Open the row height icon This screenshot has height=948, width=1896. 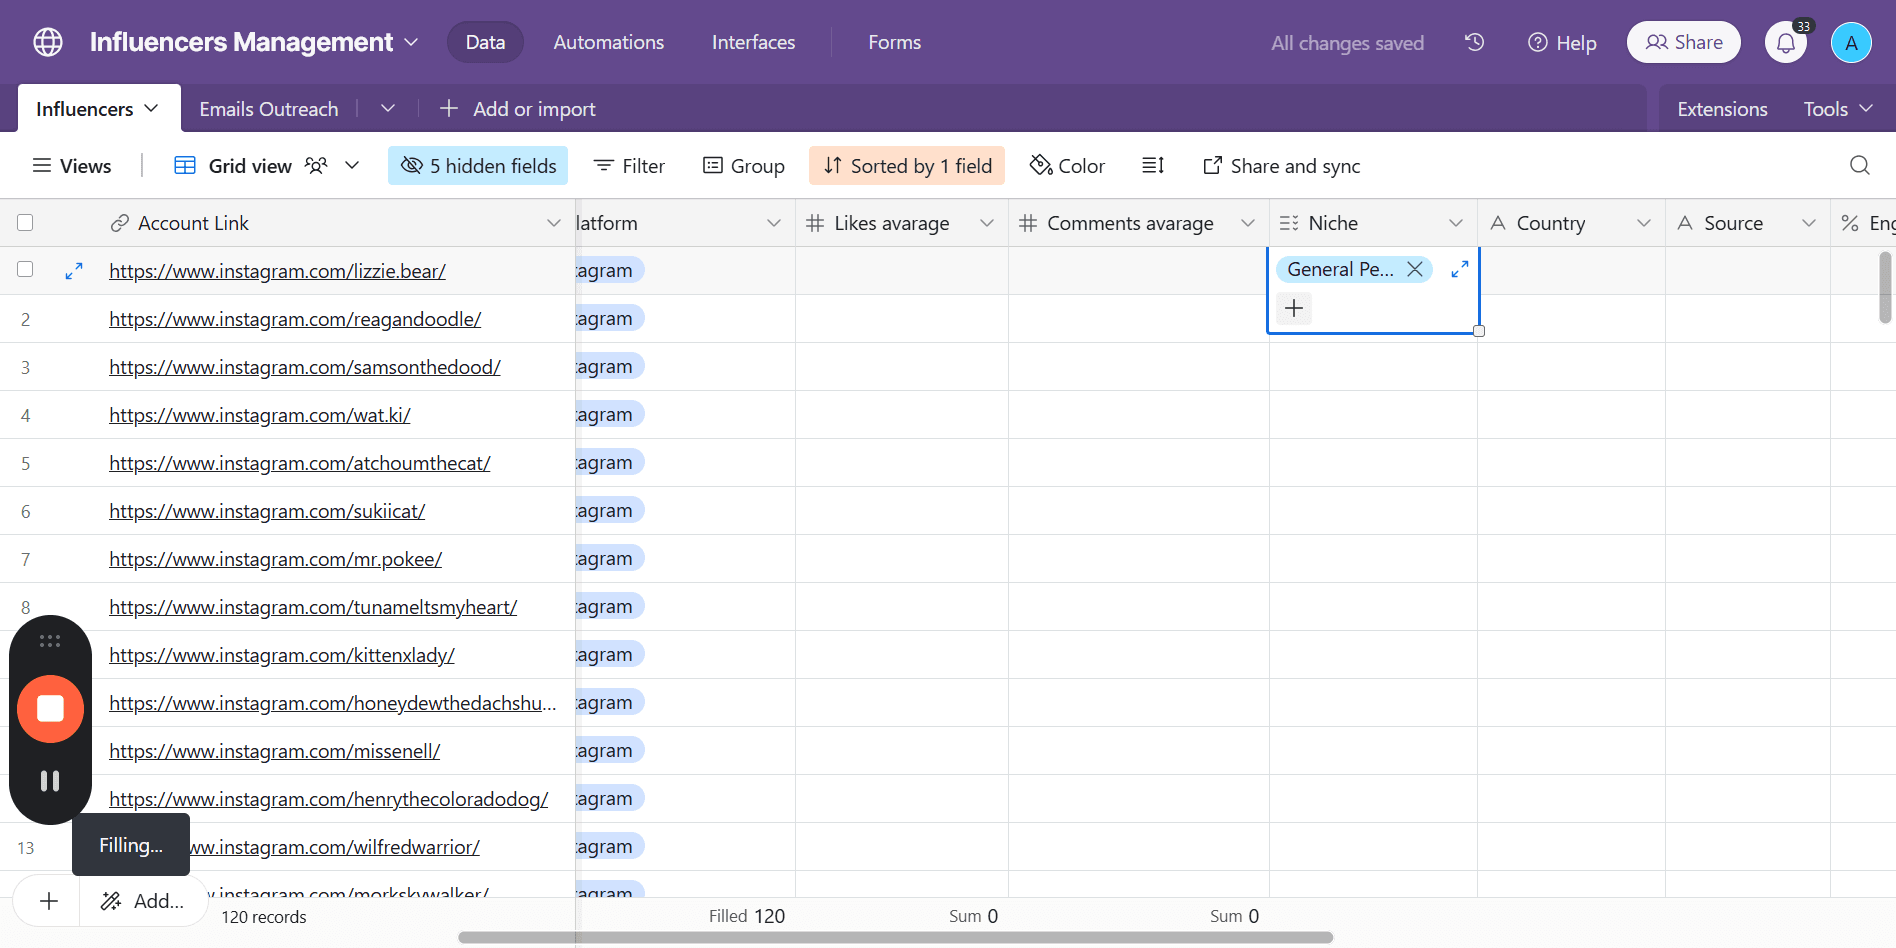click(x=1153, y=165)
